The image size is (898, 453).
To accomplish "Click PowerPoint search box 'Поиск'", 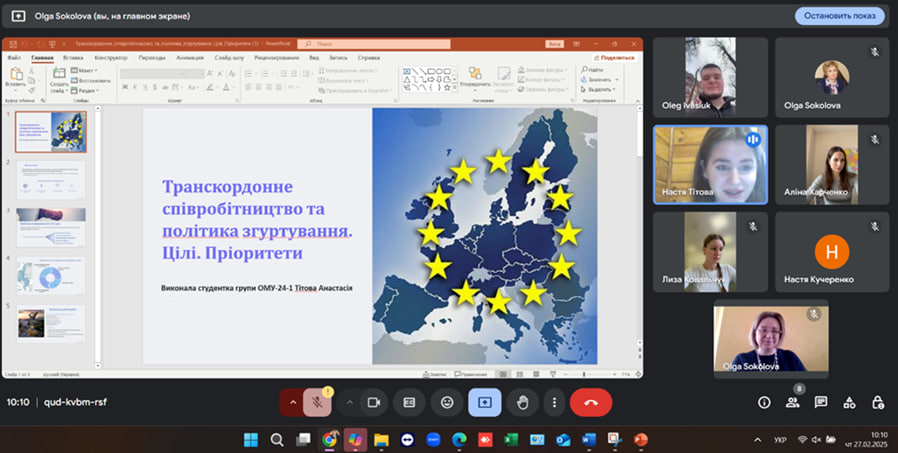I will 374,44.
